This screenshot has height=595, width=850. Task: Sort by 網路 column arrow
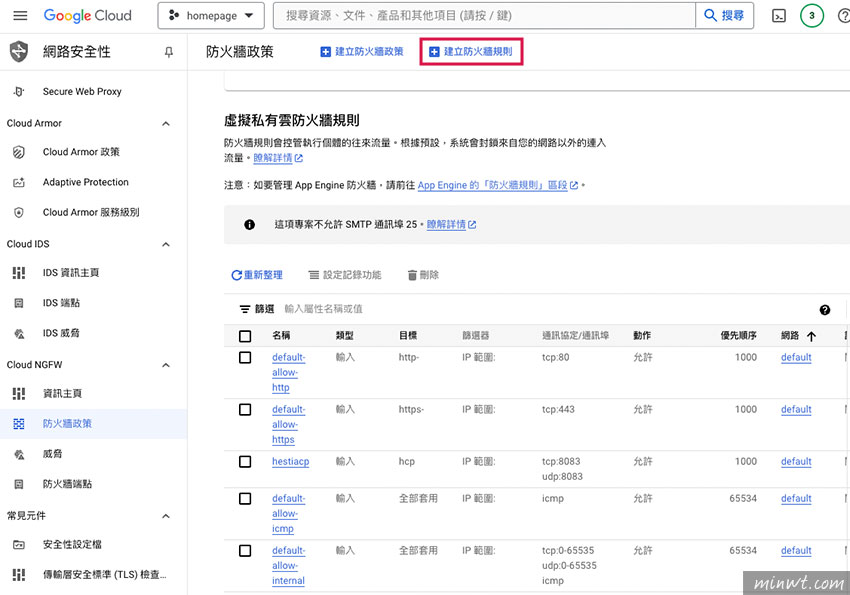coord(811,337)
